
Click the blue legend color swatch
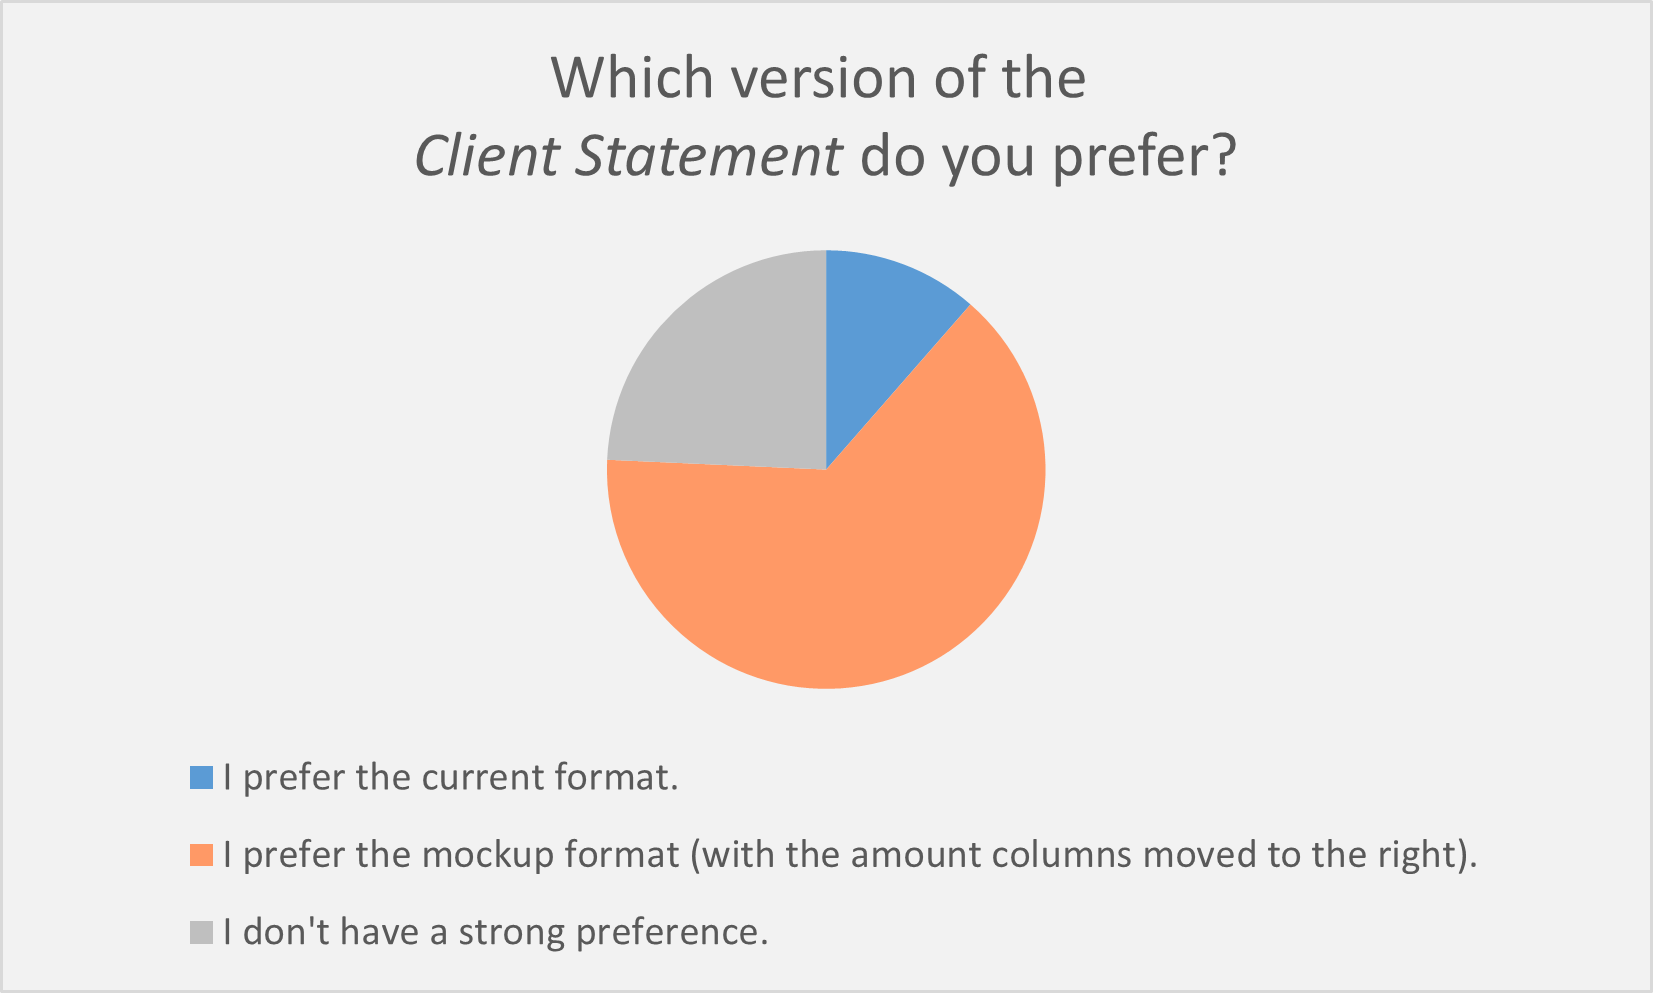pos(201,778)
